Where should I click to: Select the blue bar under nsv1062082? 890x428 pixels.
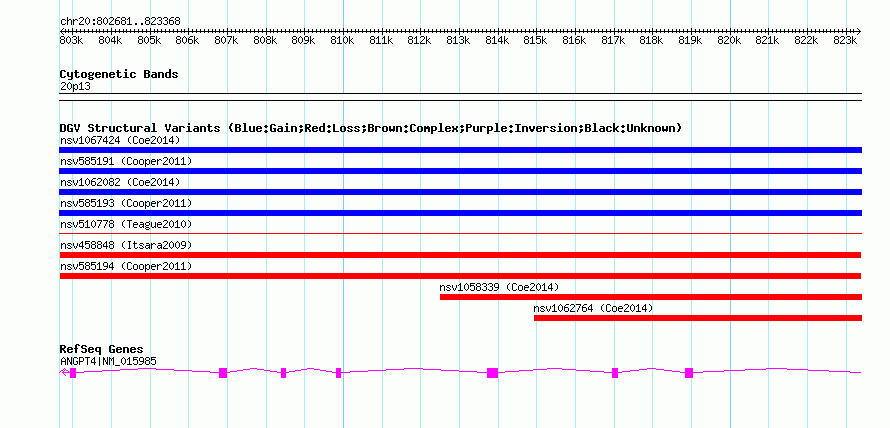tap(460, 192)
